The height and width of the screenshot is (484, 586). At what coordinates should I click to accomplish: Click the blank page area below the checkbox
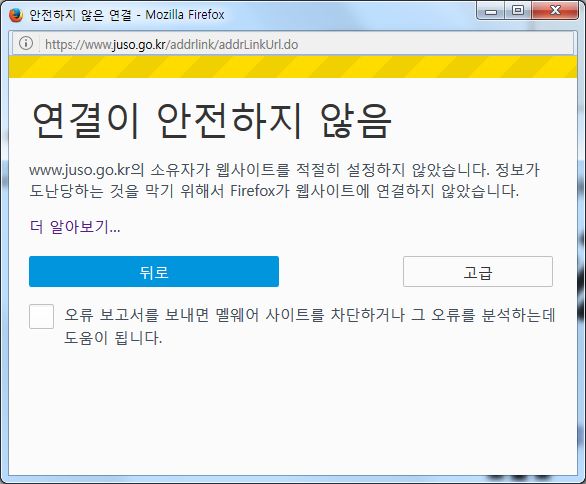[293, 411]
